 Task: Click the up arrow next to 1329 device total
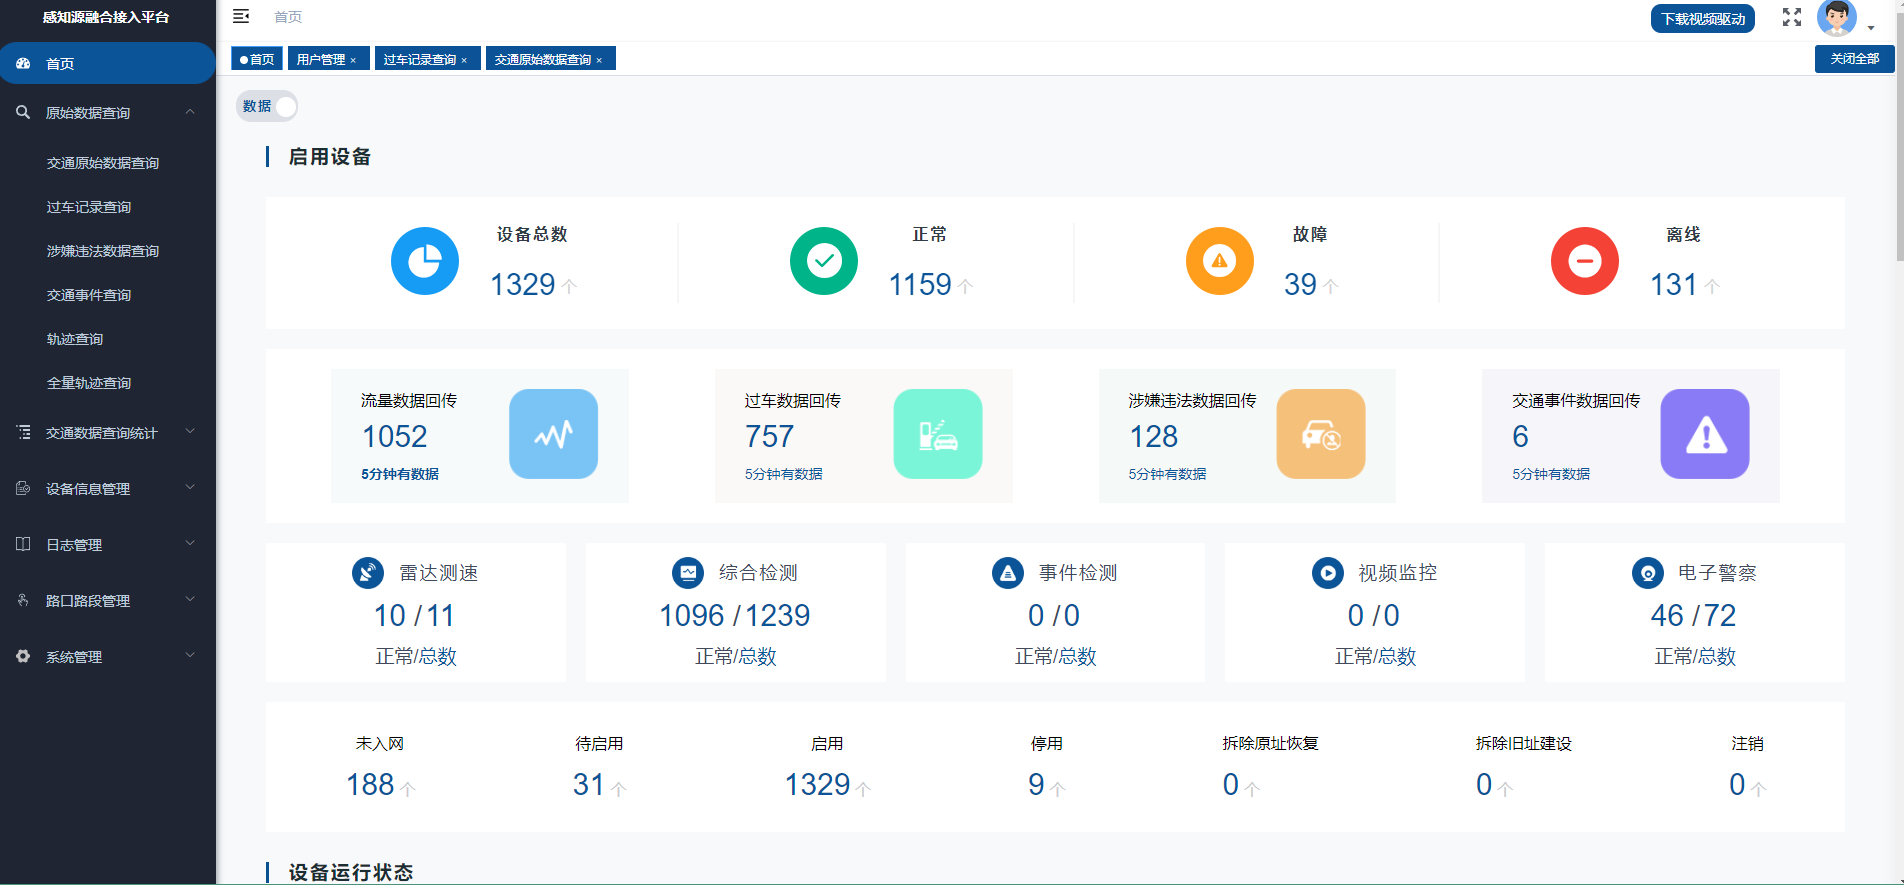(x=569, y=286)
